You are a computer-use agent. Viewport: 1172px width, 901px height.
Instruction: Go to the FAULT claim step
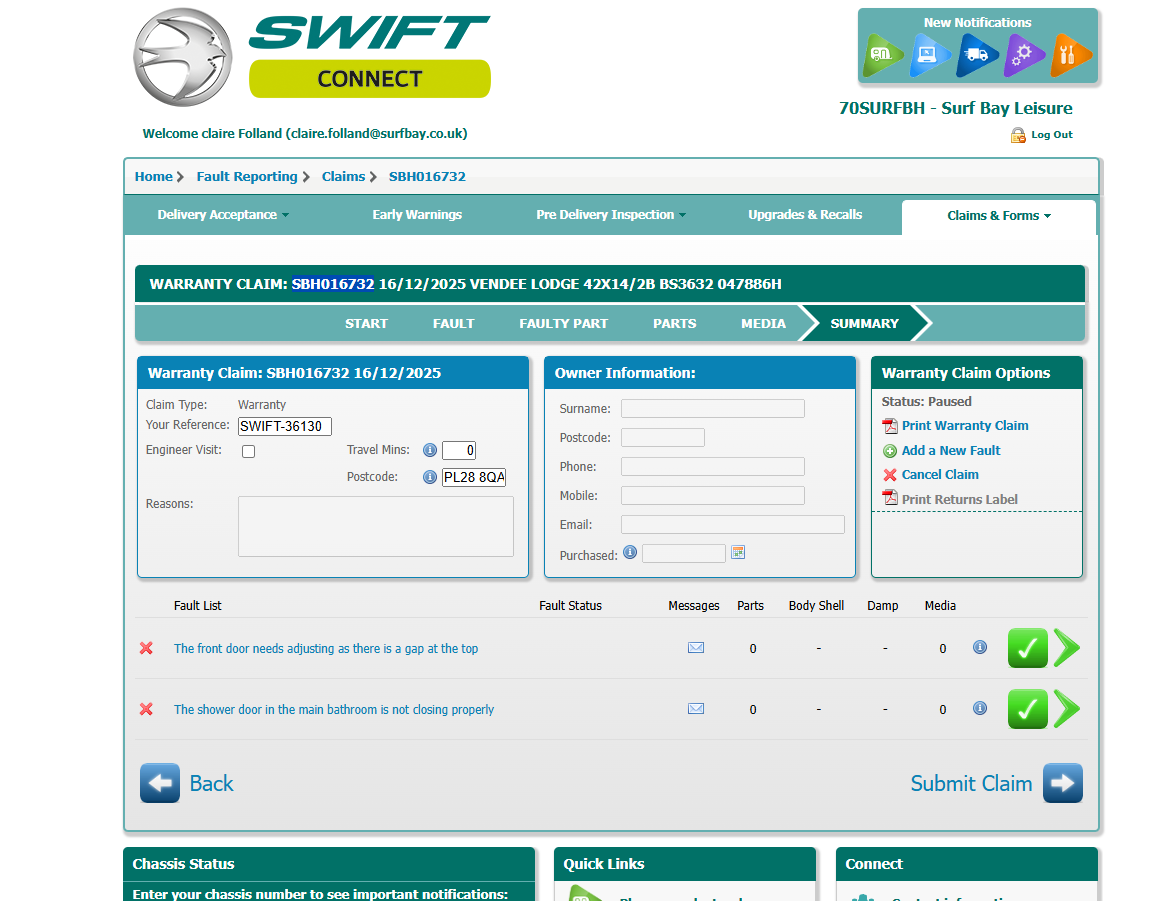[453, 324]
